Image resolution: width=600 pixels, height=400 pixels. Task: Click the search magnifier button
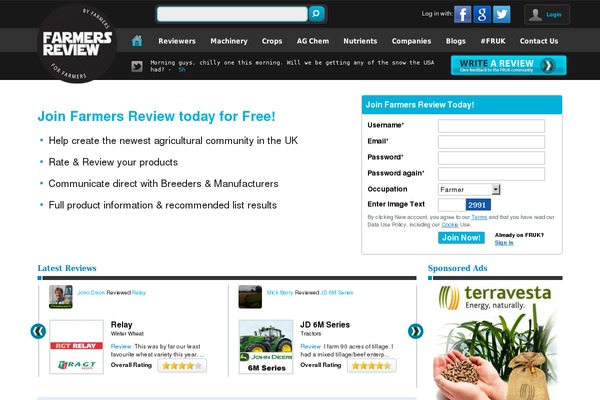click(x=316, y=14)
